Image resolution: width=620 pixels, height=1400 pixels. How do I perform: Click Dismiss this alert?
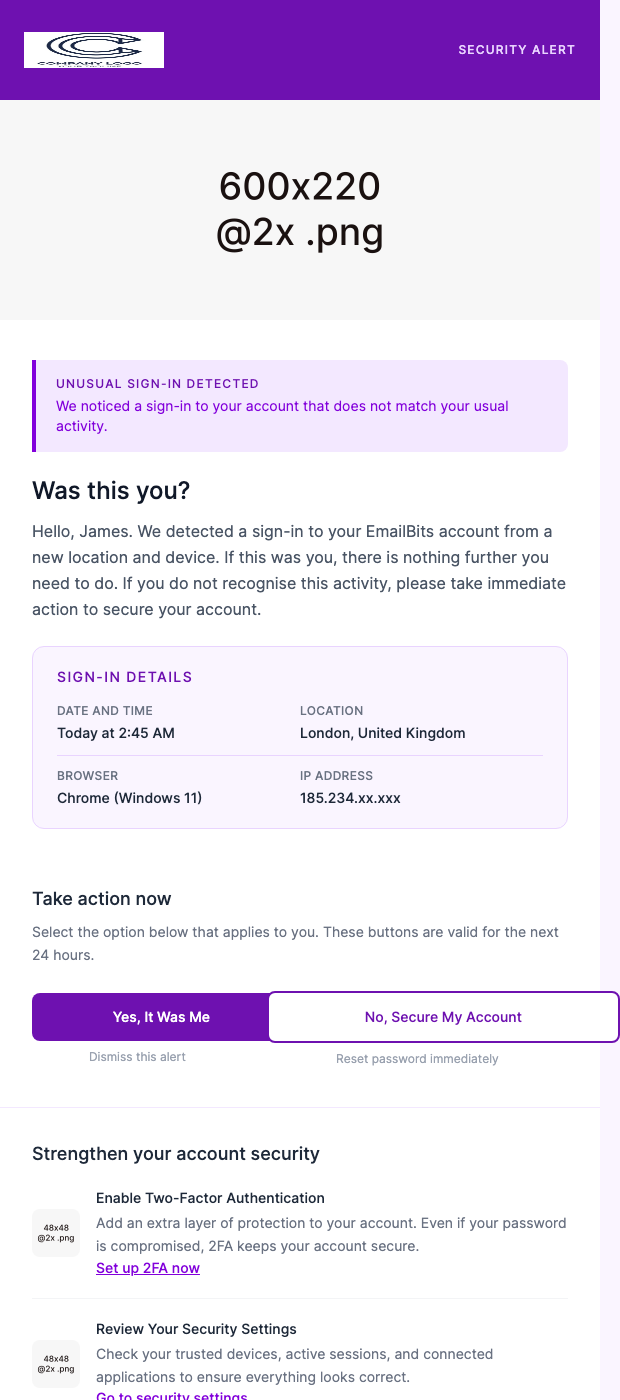click(x=137, y=1058)
